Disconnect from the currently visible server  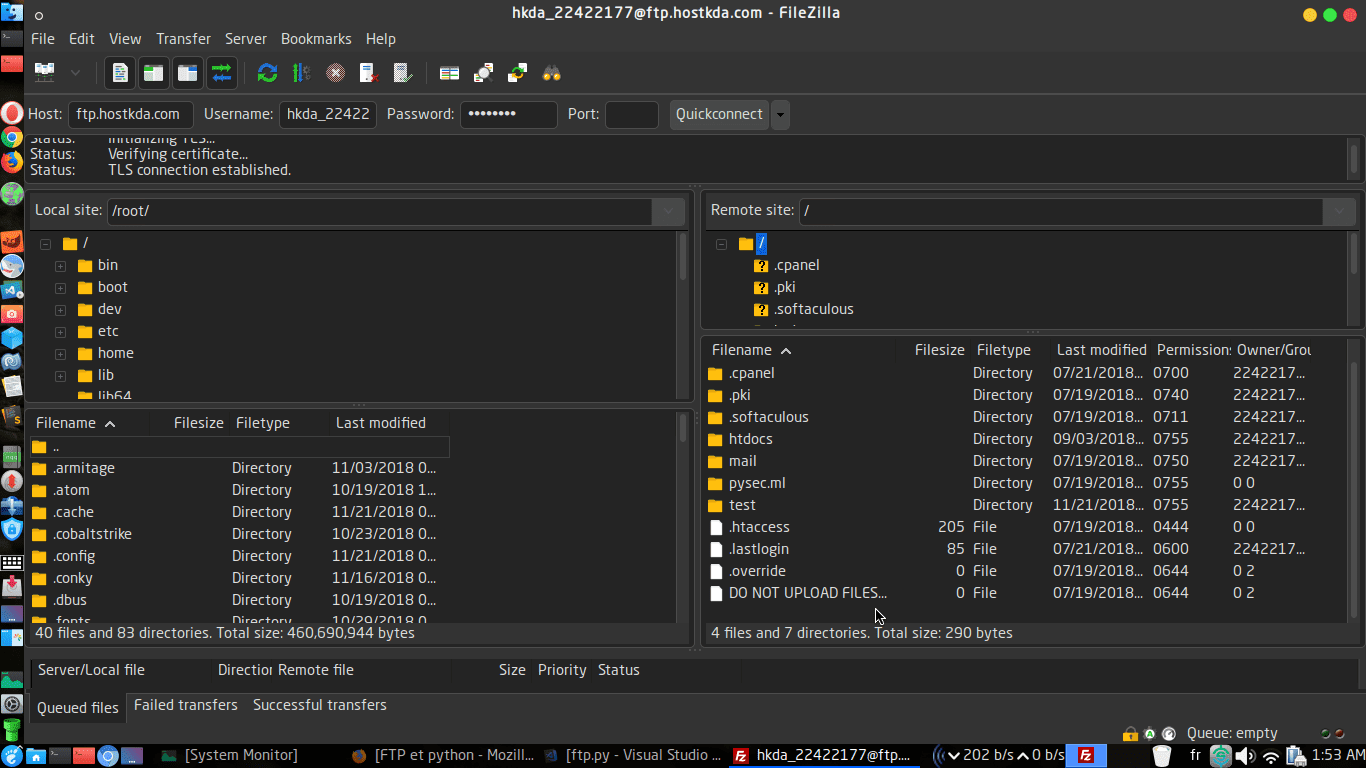click(369, 72)
